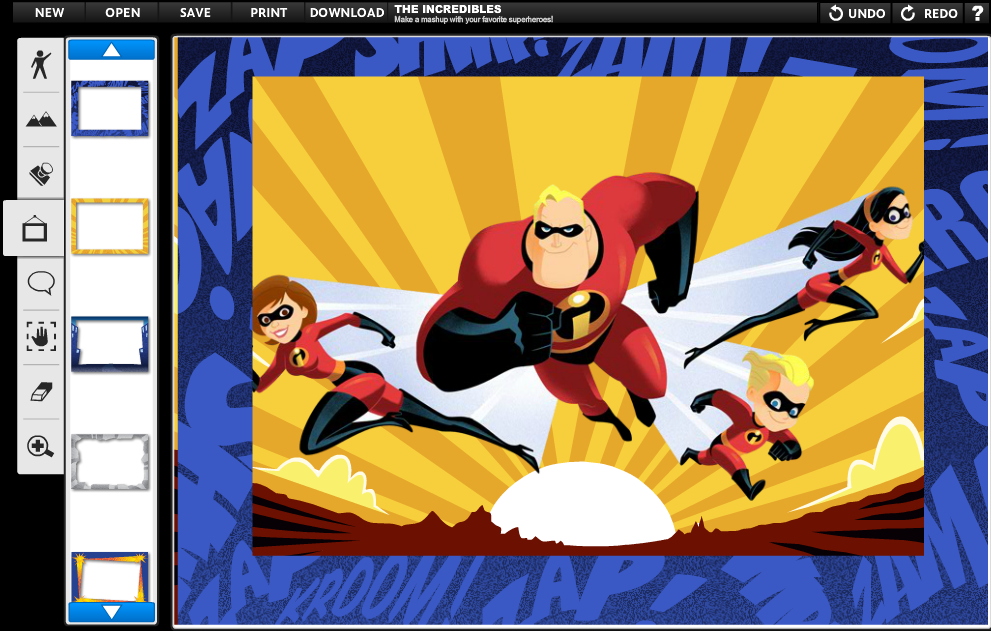Open the backgrounds mountain tool
991x631 pixels.
tap(41, 119)
